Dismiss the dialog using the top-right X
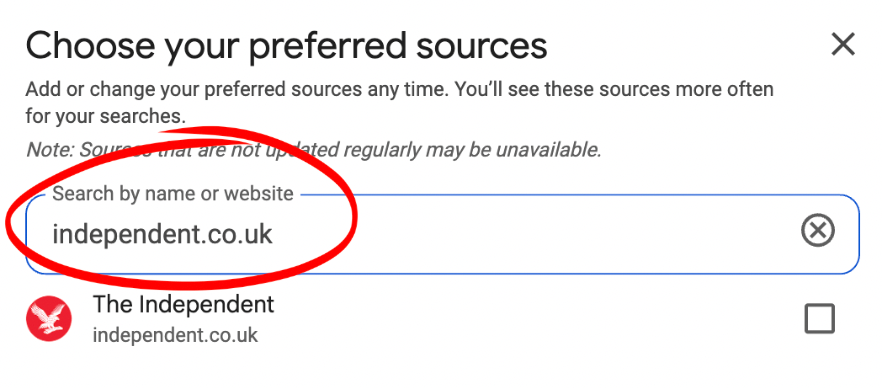 (x=843, y=44)
